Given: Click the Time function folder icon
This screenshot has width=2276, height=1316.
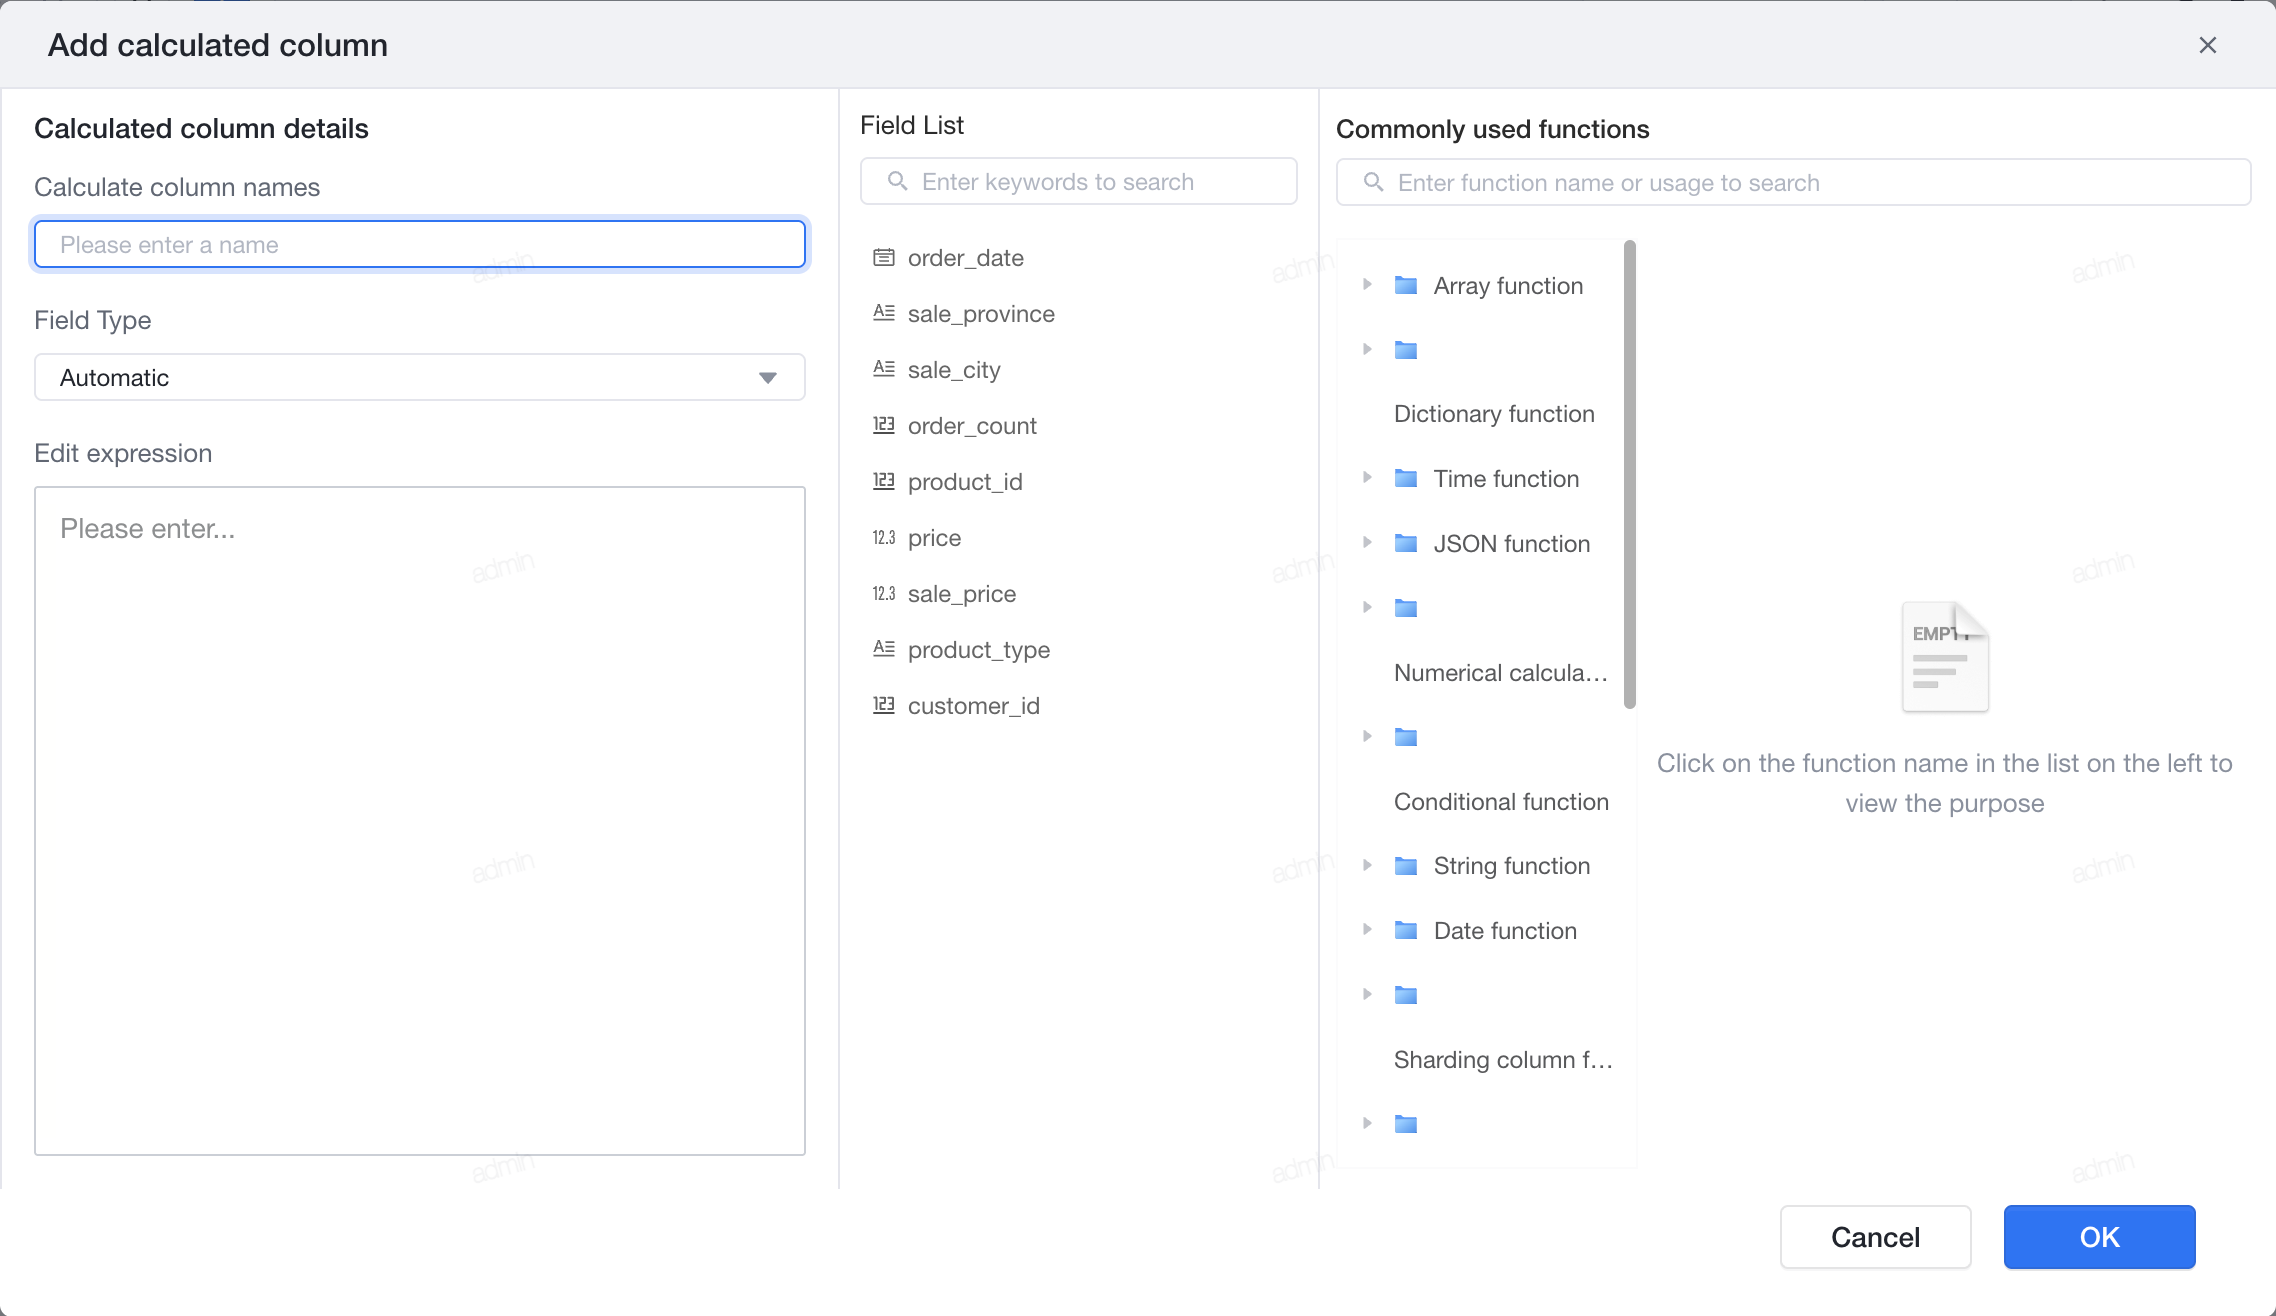Looking at the screenshot, I should (x=1406, y=479).
